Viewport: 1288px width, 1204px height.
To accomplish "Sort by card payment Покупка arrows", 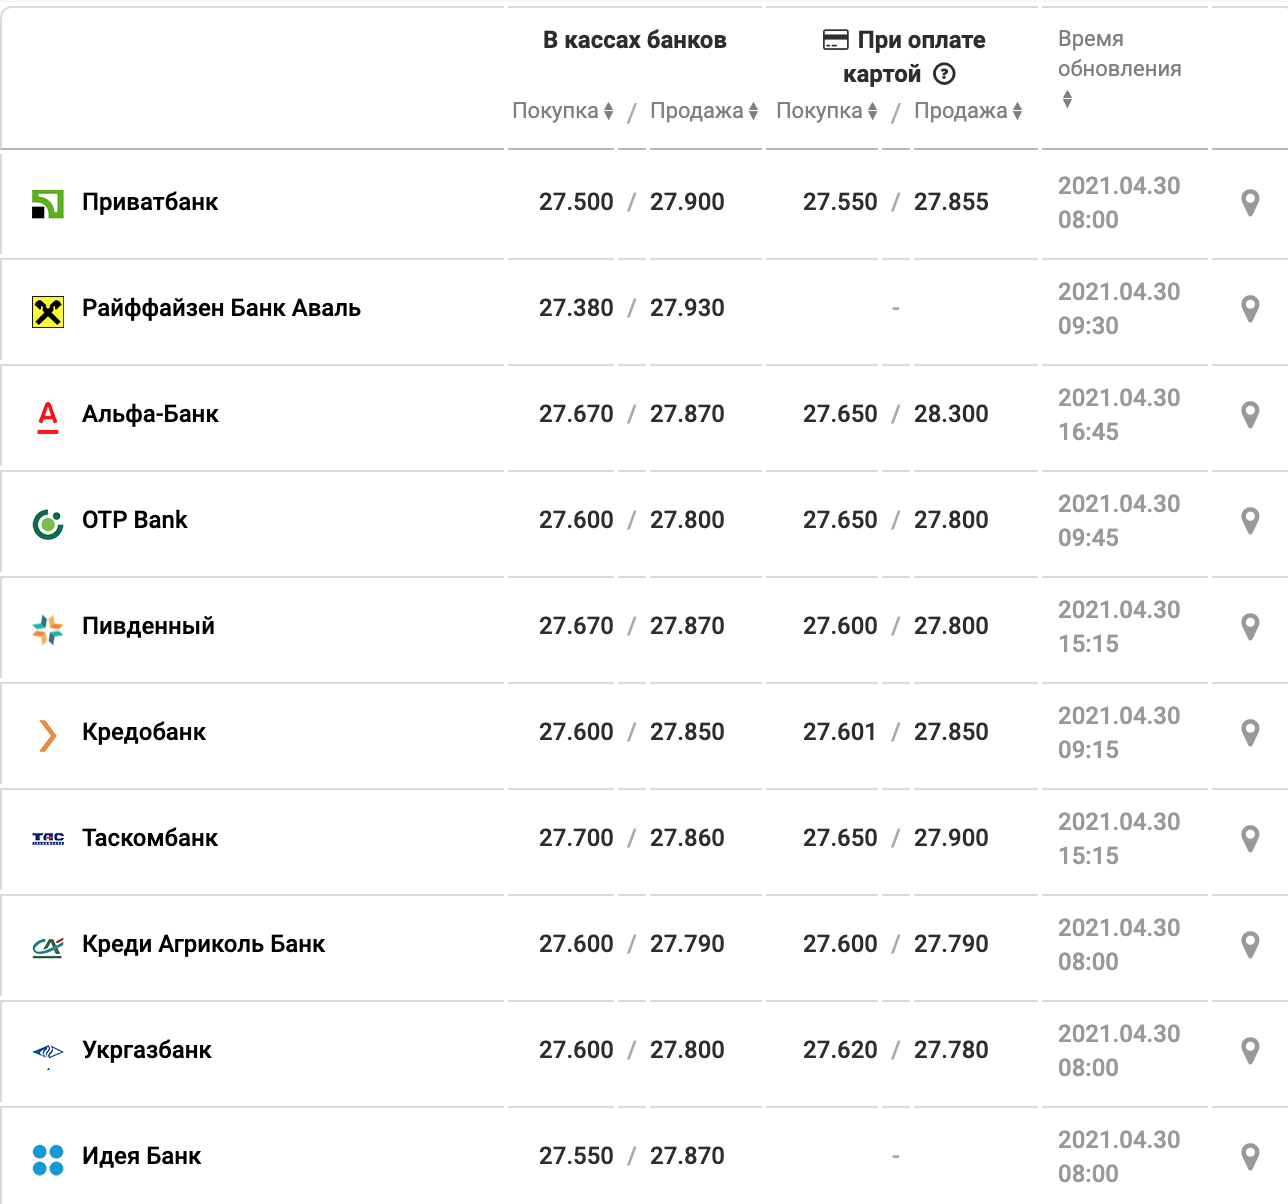I will [x=872, y=111].
